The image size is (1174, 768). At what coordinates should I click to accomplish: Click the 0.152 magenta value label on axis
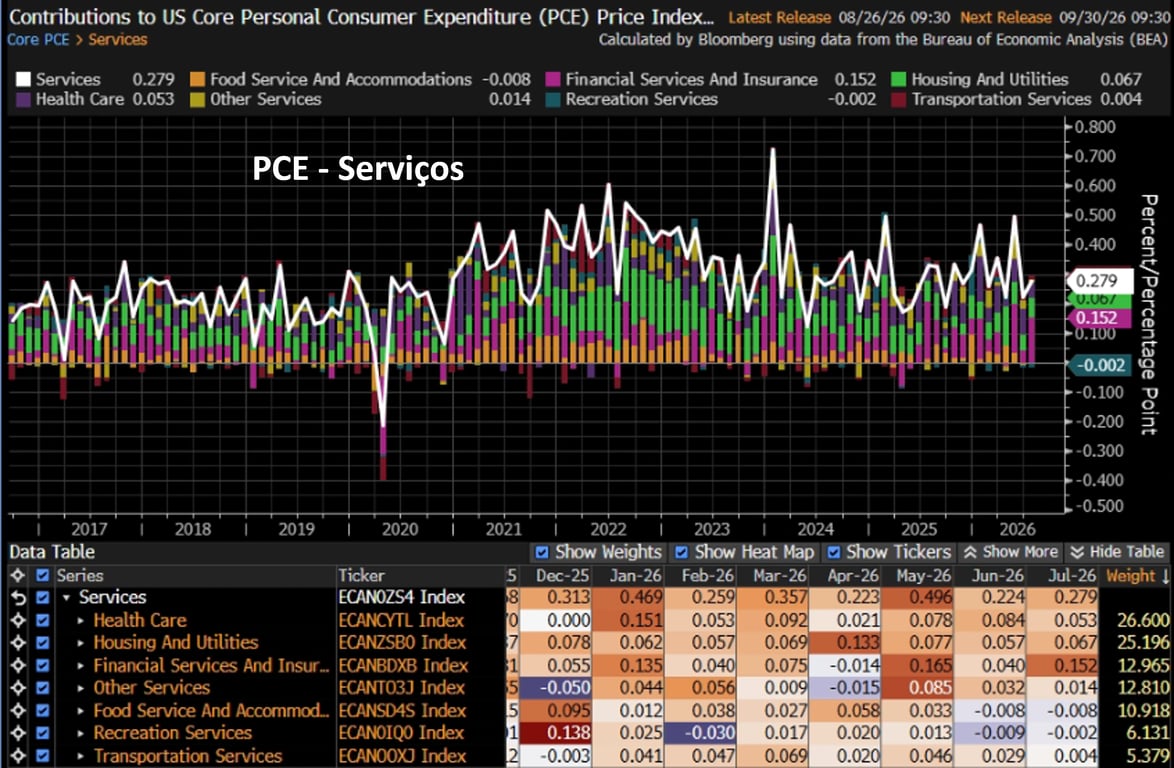[1099, 317]
